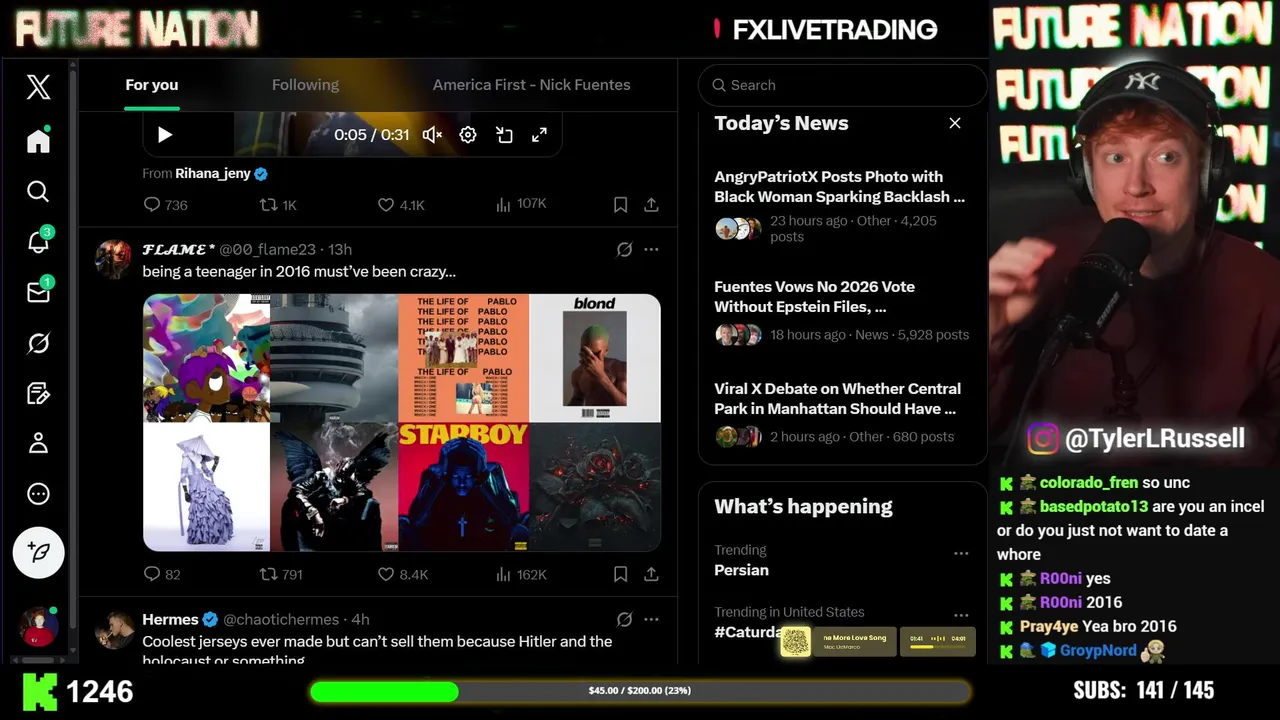Screen dimensions: 1280x720
Task: Open the Starboy album cover image
Action: pyautogui.click(x=463, y=487)
